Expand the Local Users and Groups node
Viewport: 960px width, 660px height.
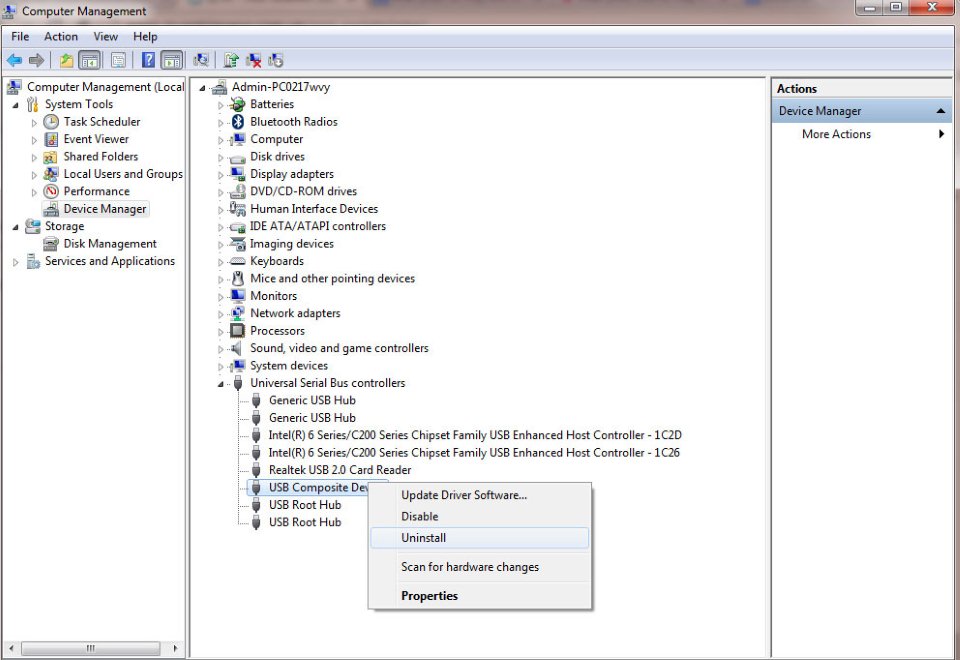pyautogui.click(x=34, y=175)
